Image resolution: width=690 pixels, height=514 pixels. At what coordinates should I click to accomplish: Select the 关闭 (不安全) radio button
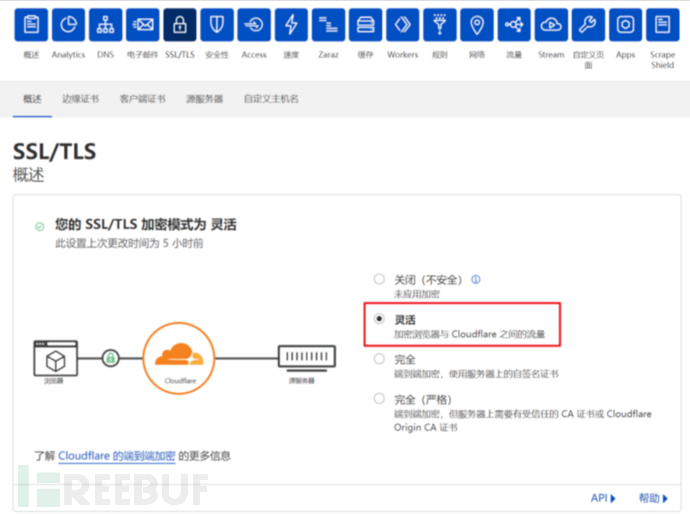(x=379, y=279)
